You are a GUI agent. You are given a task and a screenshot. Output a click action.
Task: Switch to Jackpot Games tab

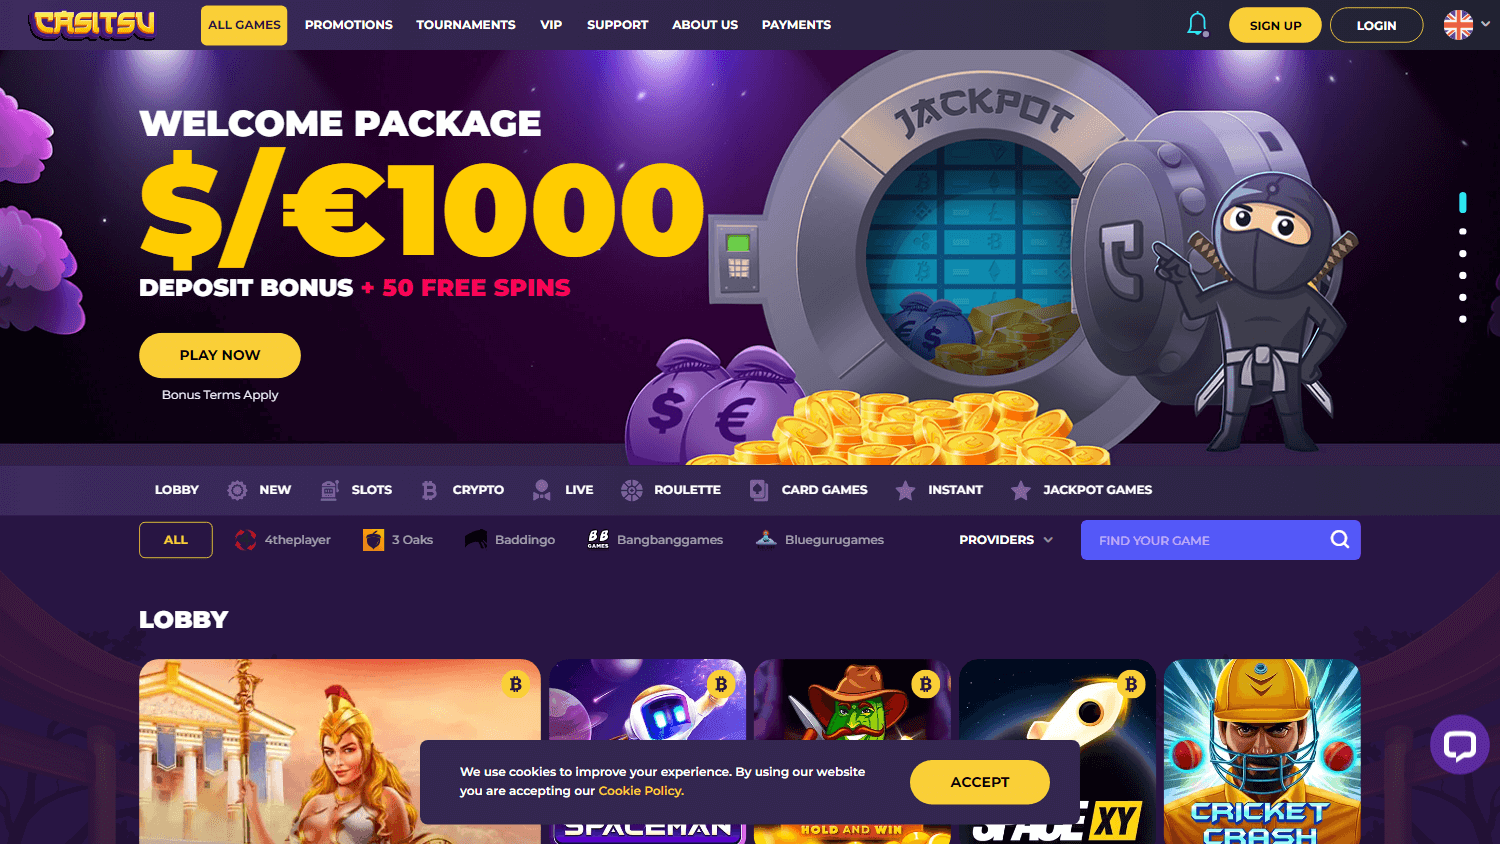point(1081,490)
